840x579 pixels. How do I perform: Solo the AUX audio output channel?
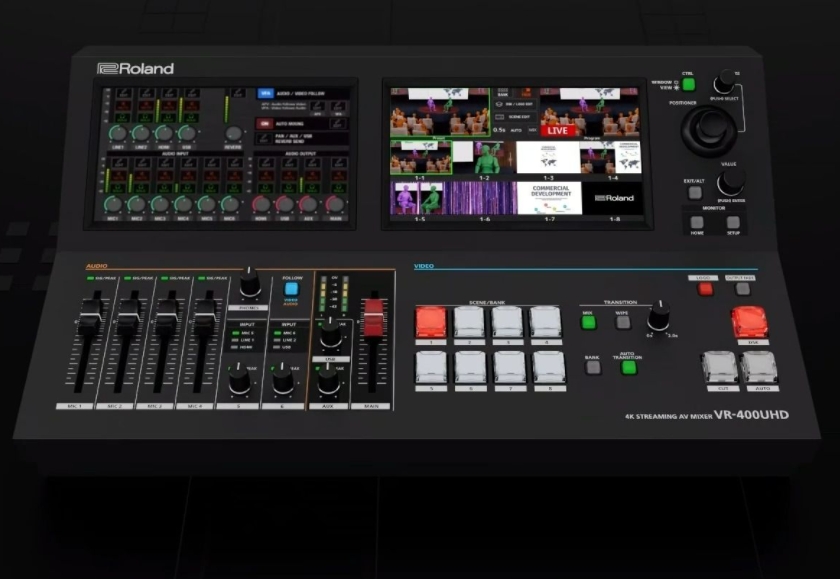point(312,189)
